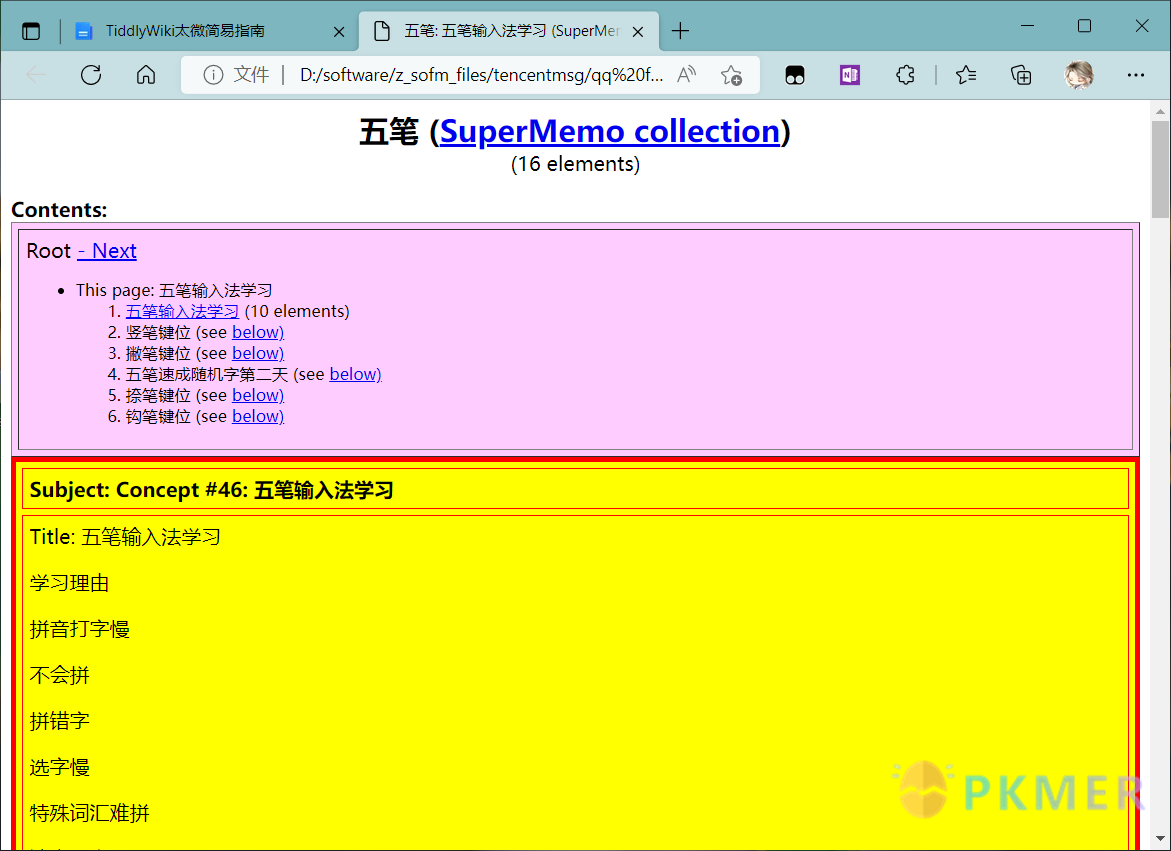Start Read aloud from address bar
The image size is (1171, 851).
686,75
